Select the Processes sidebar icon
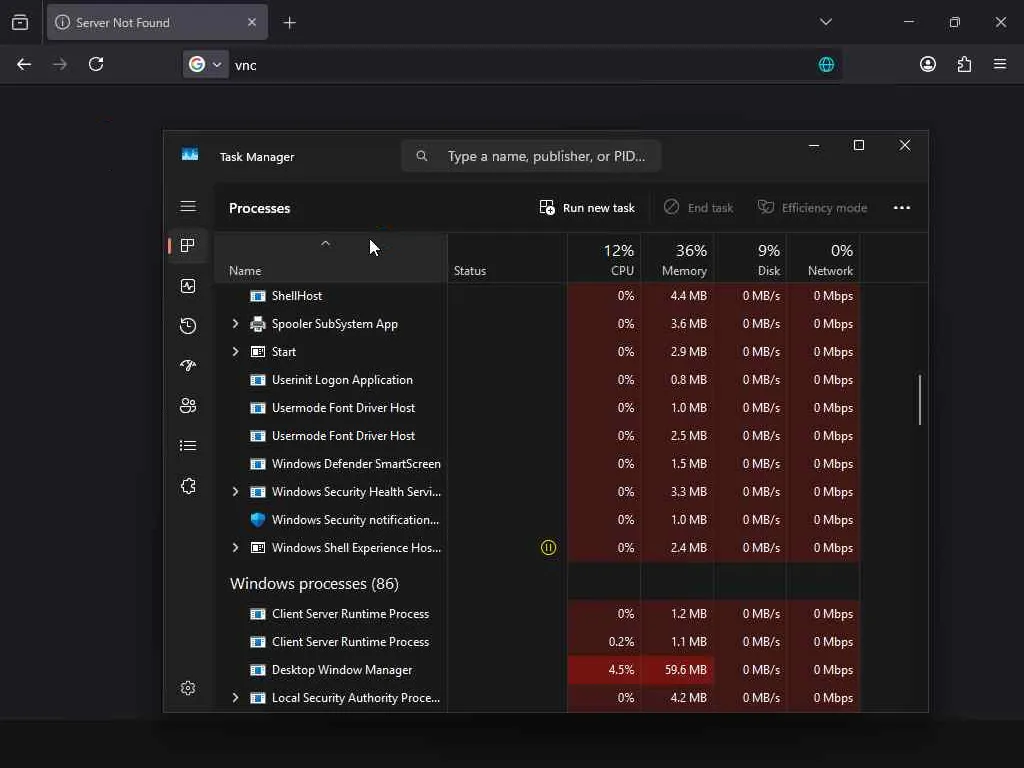 pyautogui.click(x=188, y=246)
